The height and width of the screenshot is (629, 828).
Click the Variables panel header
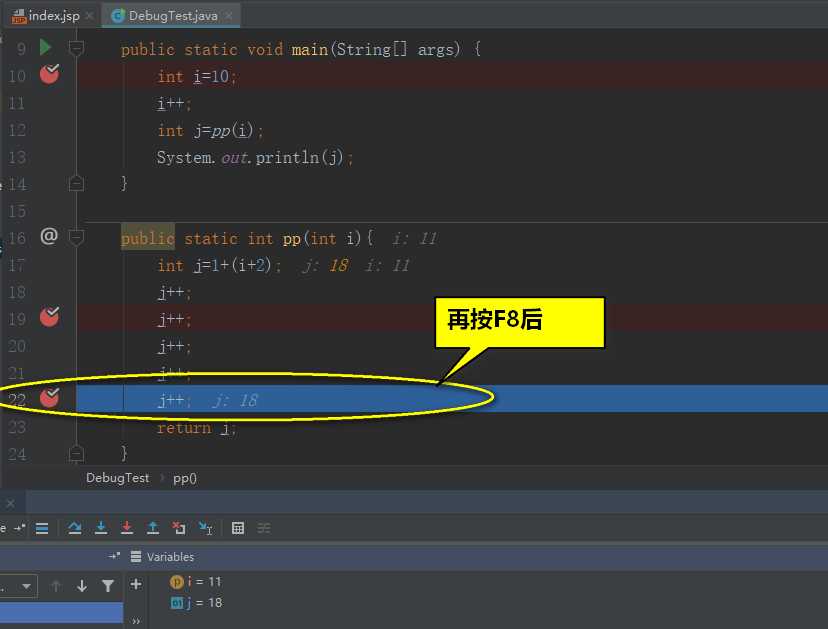(170, 557)
